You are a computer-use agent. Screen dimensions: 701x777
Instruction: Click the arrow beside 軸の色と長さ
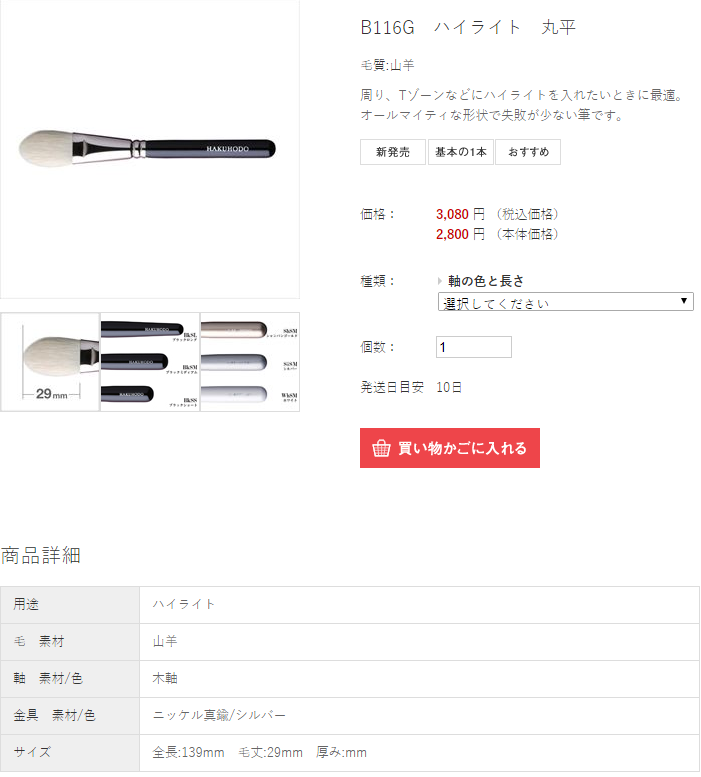click(x=439, y=281)
